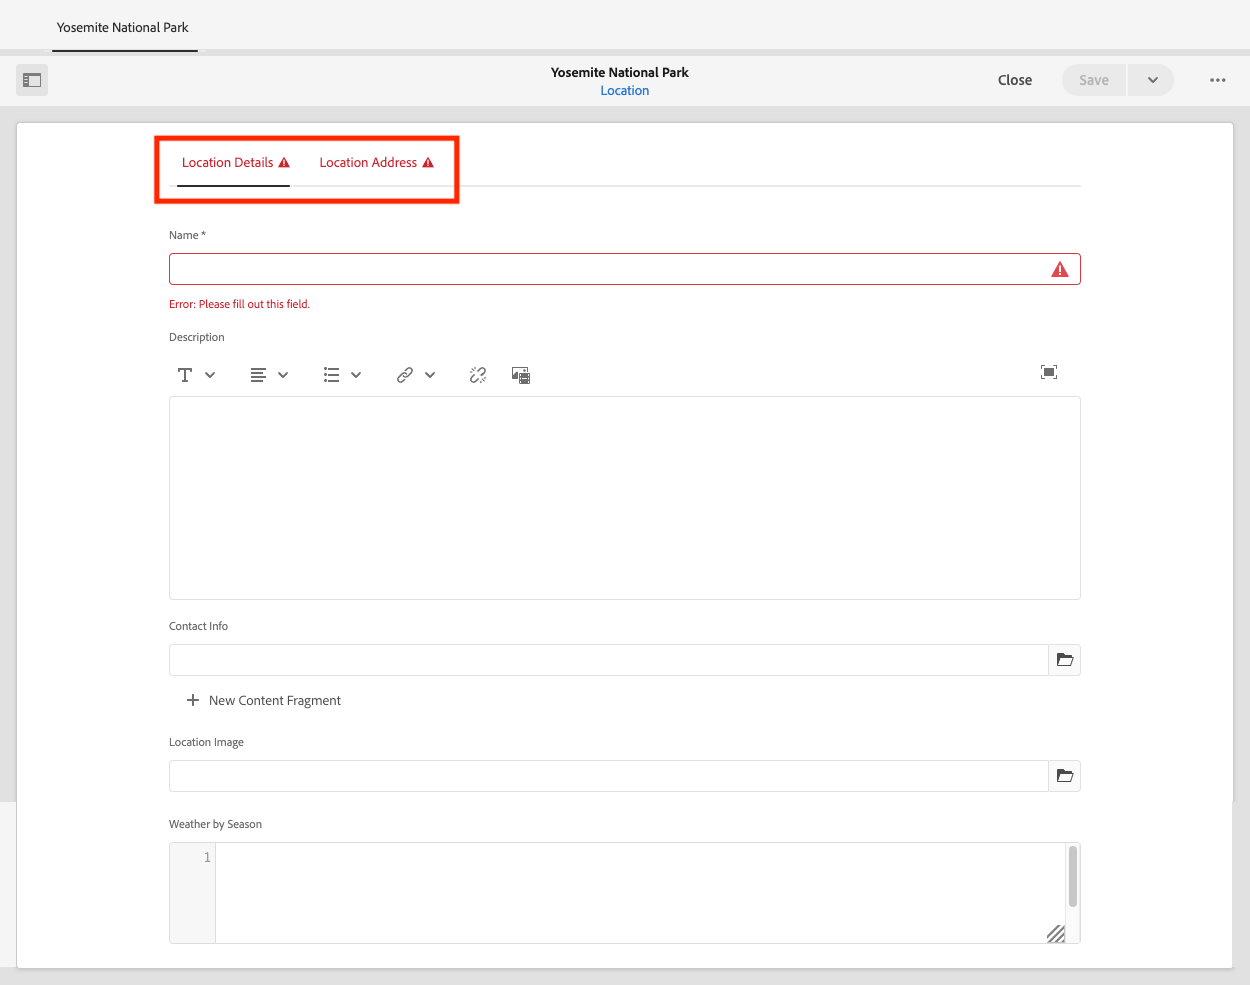
Task: Click the Weather by Season scrollbar
Action: [x=1073, y=876]
